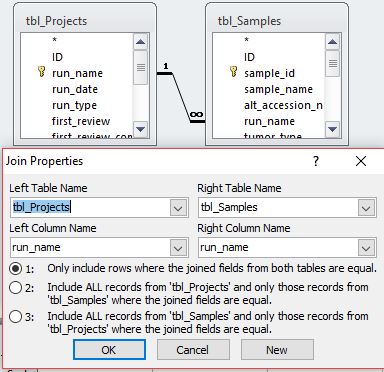Click the scrollbar thumb in tbl_Projects list

pyautogui.click(x=141, y=67)
